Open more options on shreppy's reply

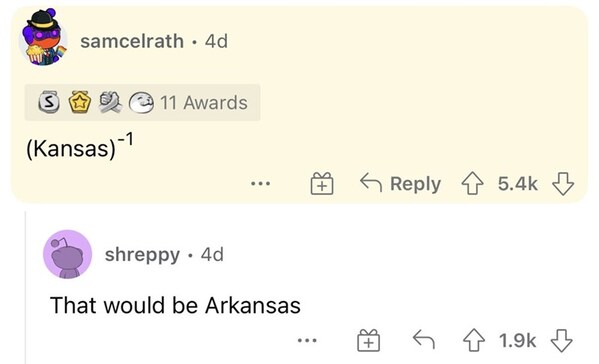click(x=307, y=340)
